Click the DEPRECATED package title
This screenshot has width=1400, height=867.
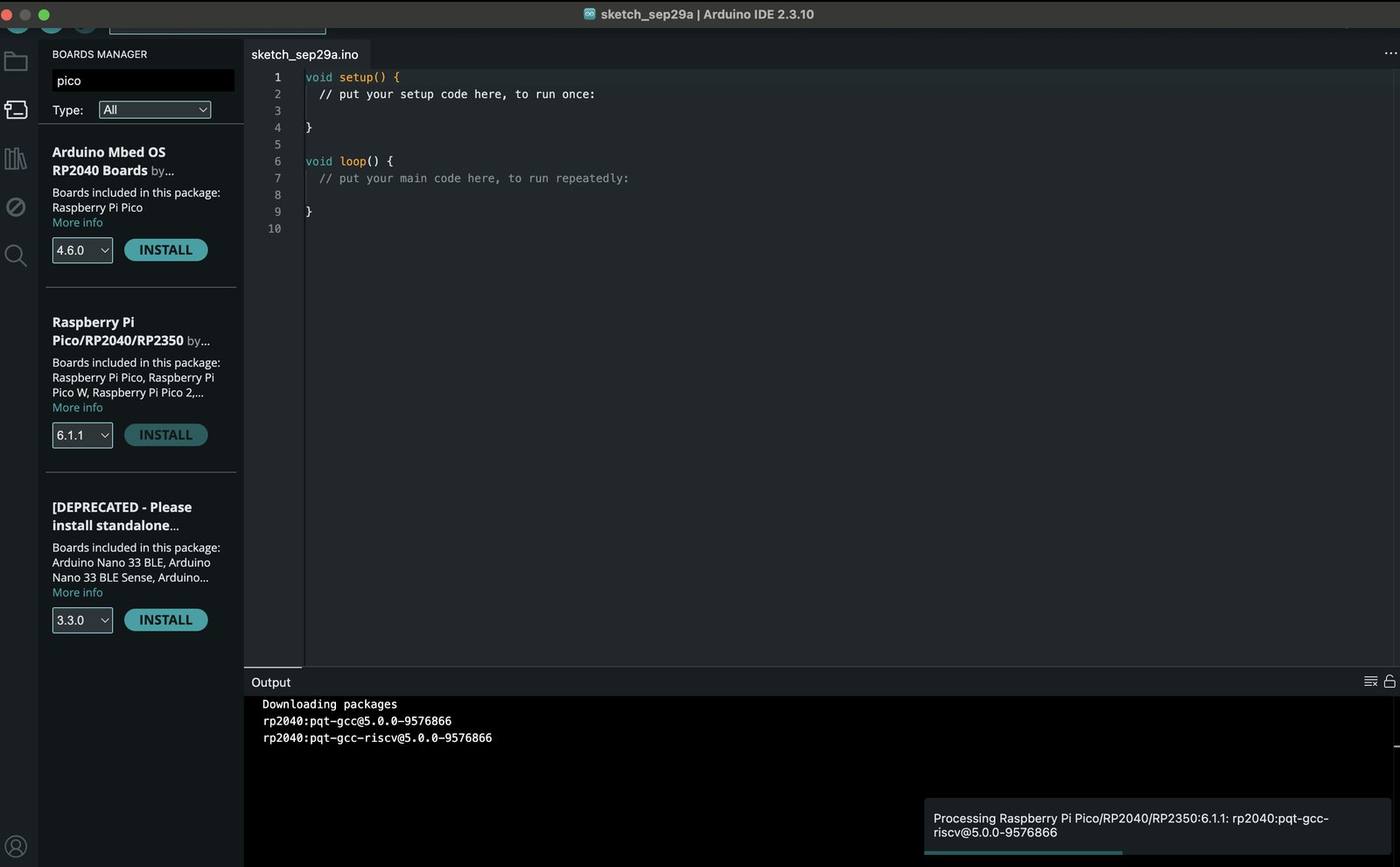click(122, 516)
